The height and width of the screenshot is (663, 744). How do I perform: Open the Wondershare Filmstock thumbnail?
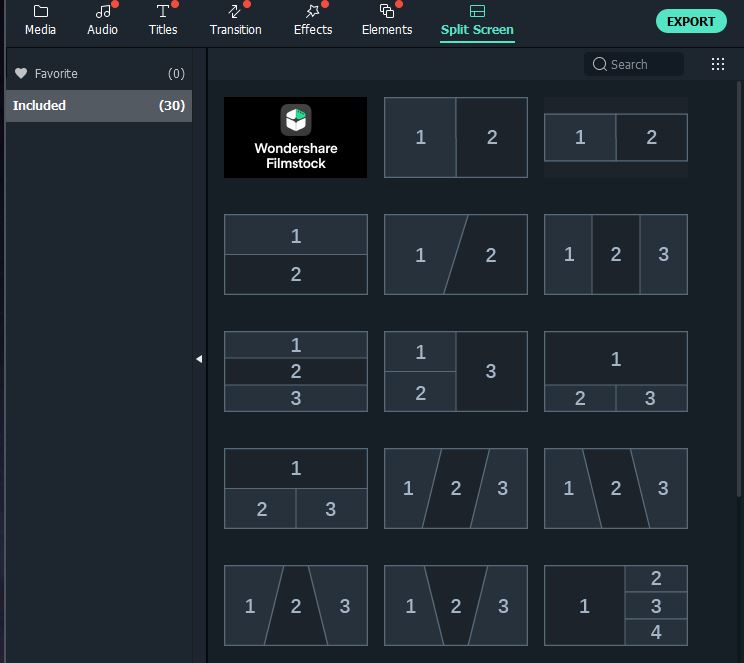pos(295,137)
